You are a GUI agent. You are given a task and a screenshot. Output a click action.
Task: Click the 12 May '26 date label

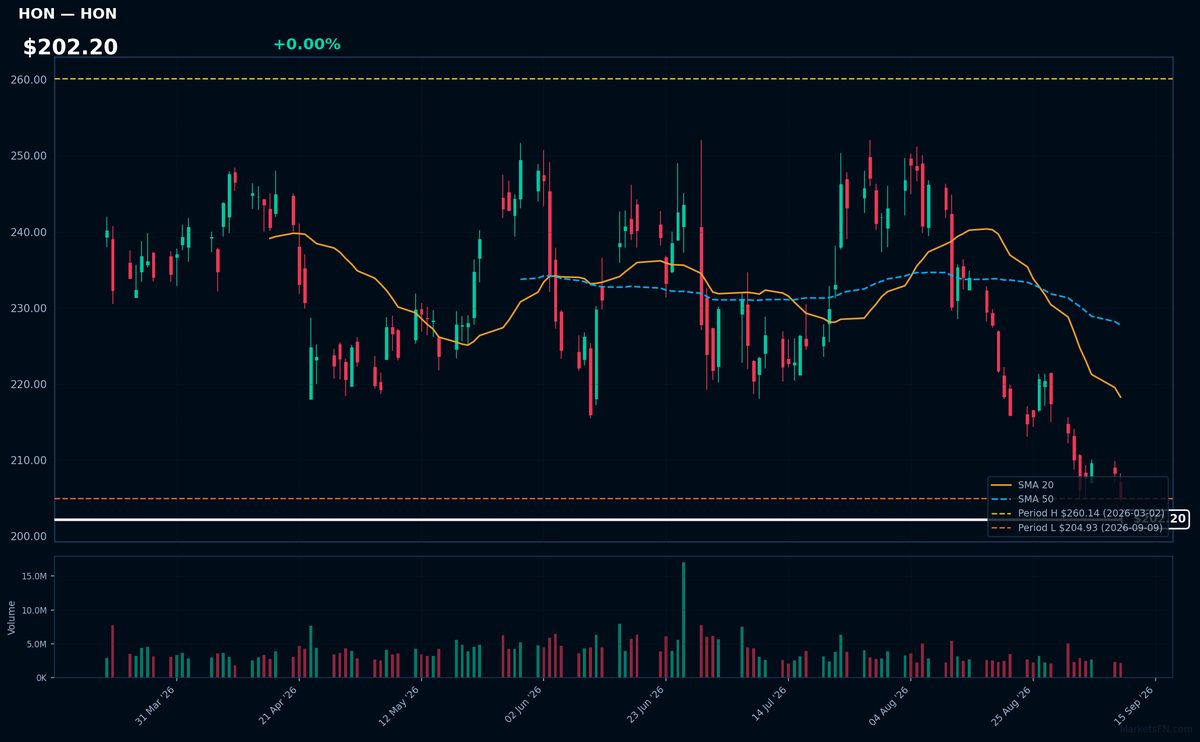[400, 704]
